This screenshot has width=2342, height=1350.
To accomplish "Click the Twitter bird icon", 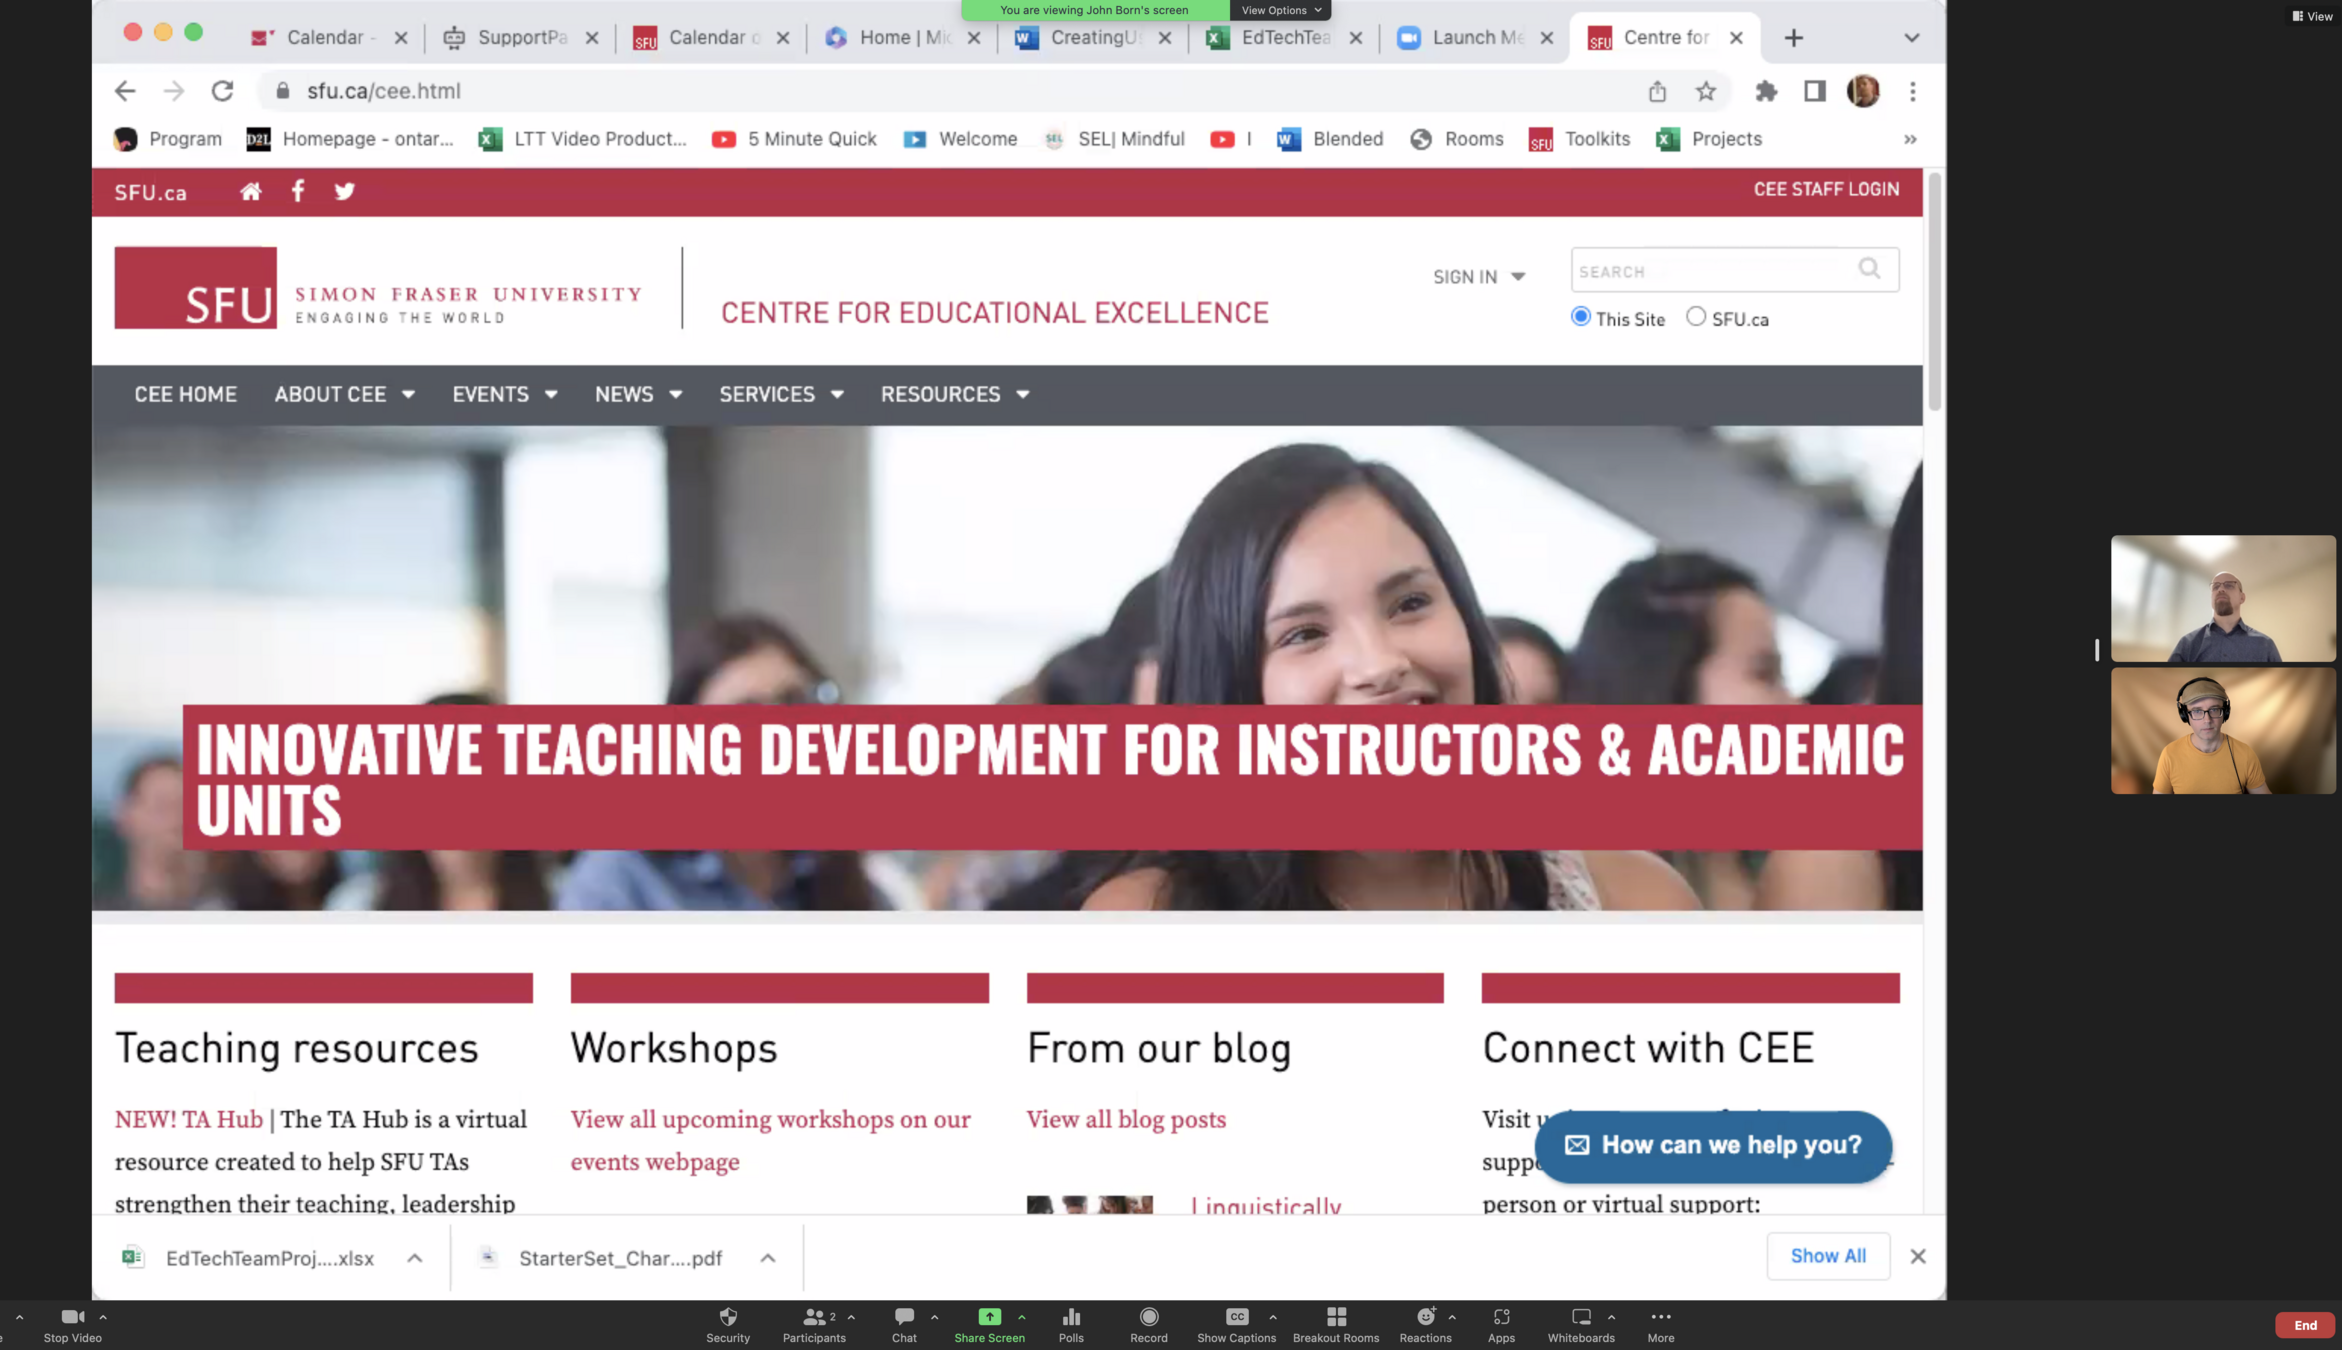I will point(345,191).
